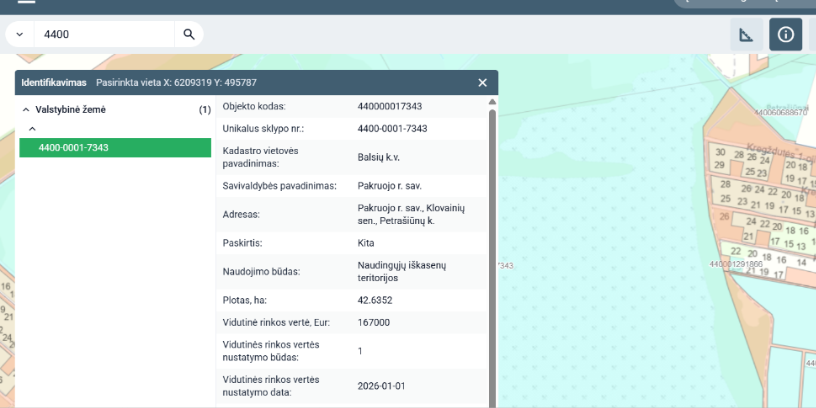Open the search type dropdown chevron

coord(20,34)
